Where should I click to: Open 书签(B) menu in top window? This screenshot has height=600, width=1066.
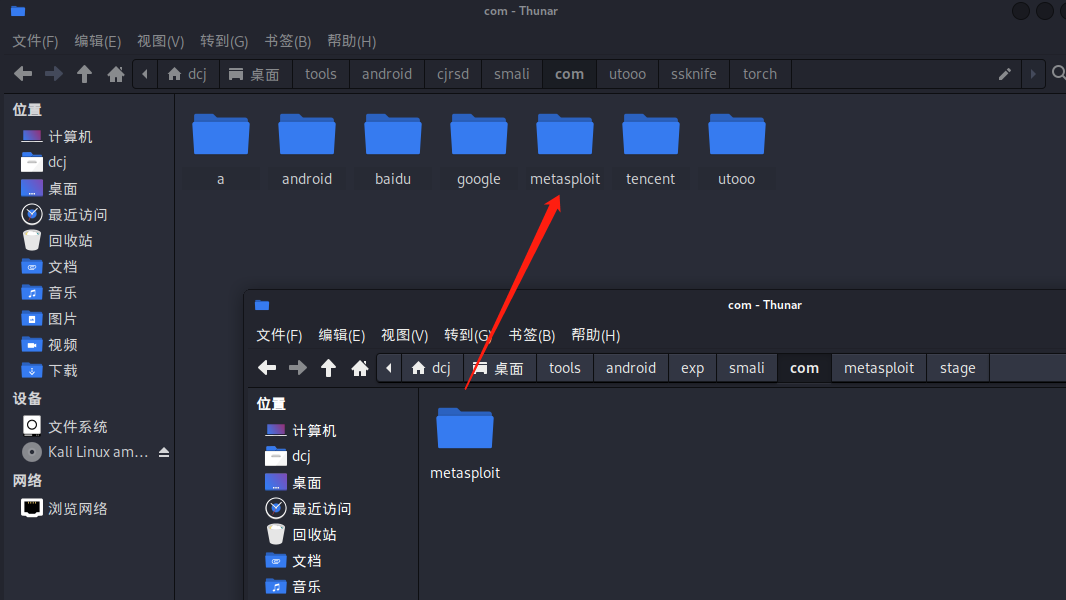point(288,41)
